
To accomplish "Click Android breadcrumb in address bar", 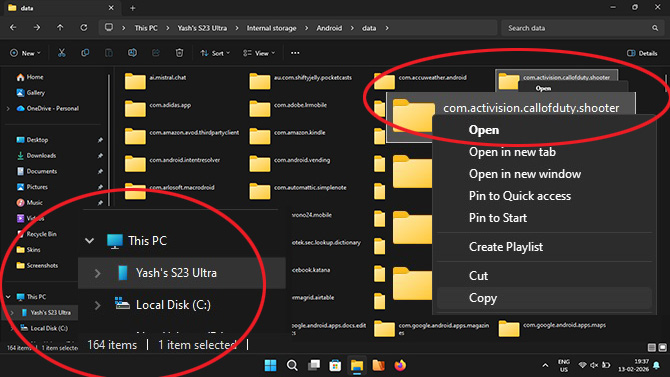I will (x=329, y=28).
